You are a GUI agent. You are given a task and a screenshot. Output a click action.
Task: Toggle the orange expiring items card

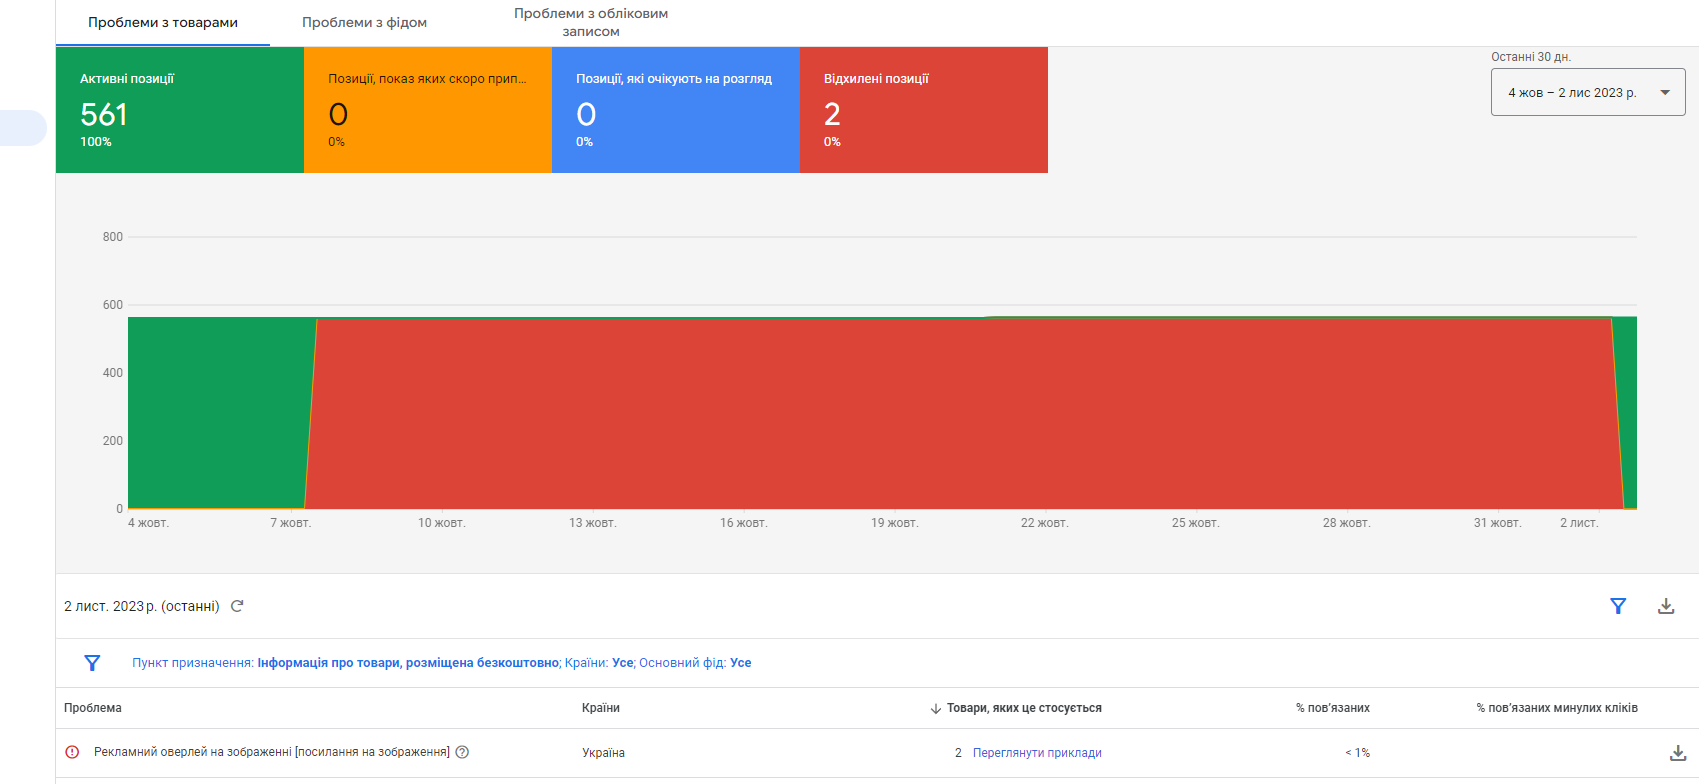[427, 110]
